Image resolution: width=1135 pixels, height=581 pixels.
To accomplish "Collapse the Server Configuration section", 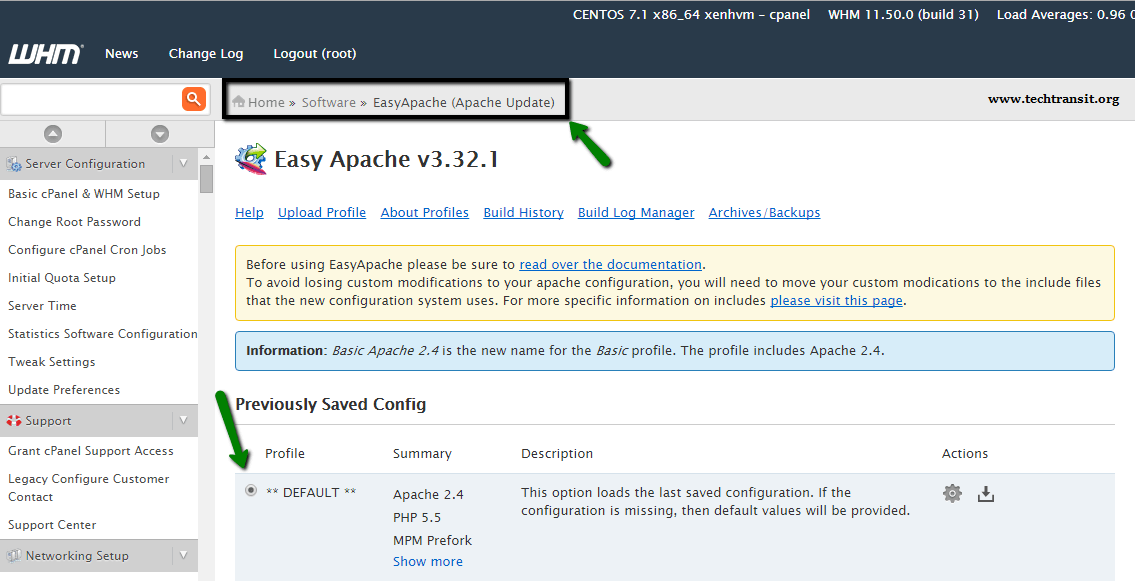I will (x=184, y=164).
